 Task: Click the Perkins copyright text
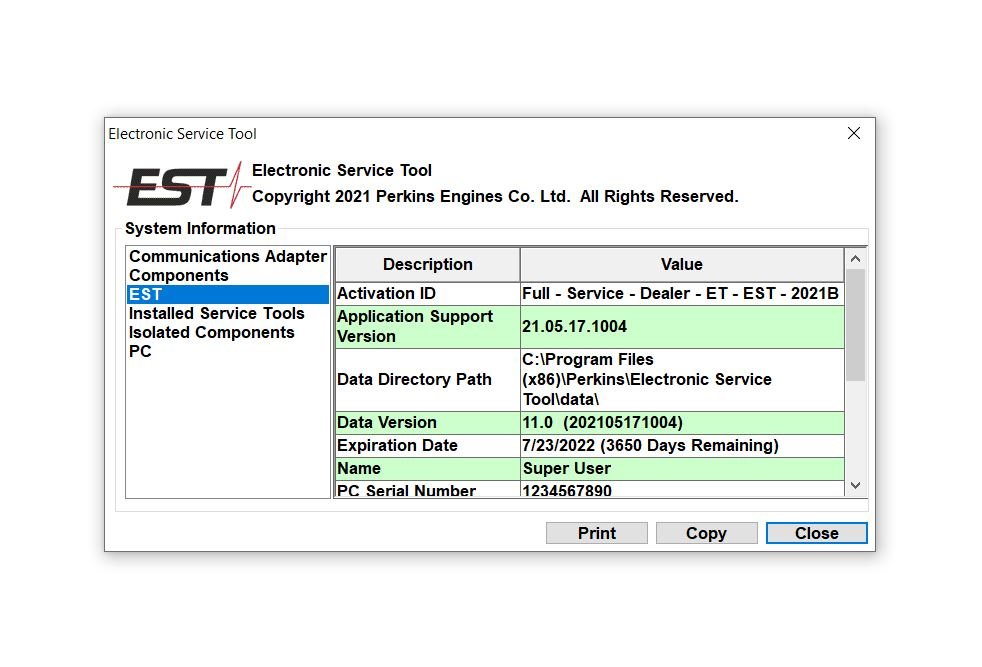(x=495, y=197)
